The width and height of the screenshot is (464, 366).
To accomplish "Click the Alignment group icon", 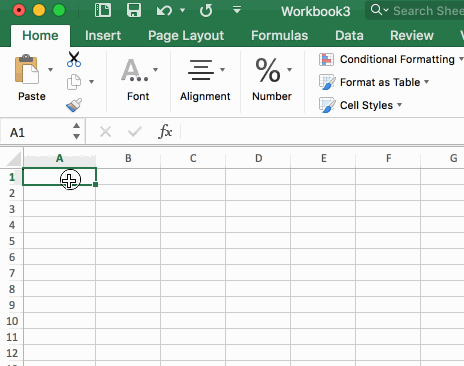I will [201, 70].
